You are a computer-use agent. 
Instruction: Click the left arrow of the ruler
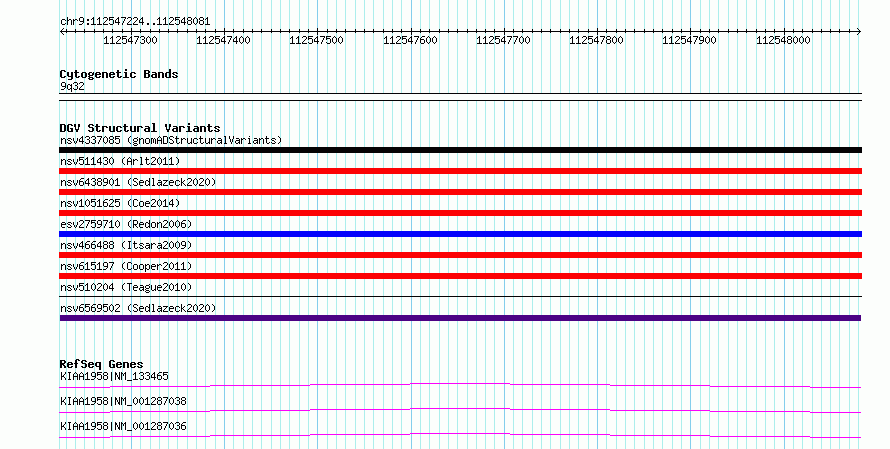[62, 32]
